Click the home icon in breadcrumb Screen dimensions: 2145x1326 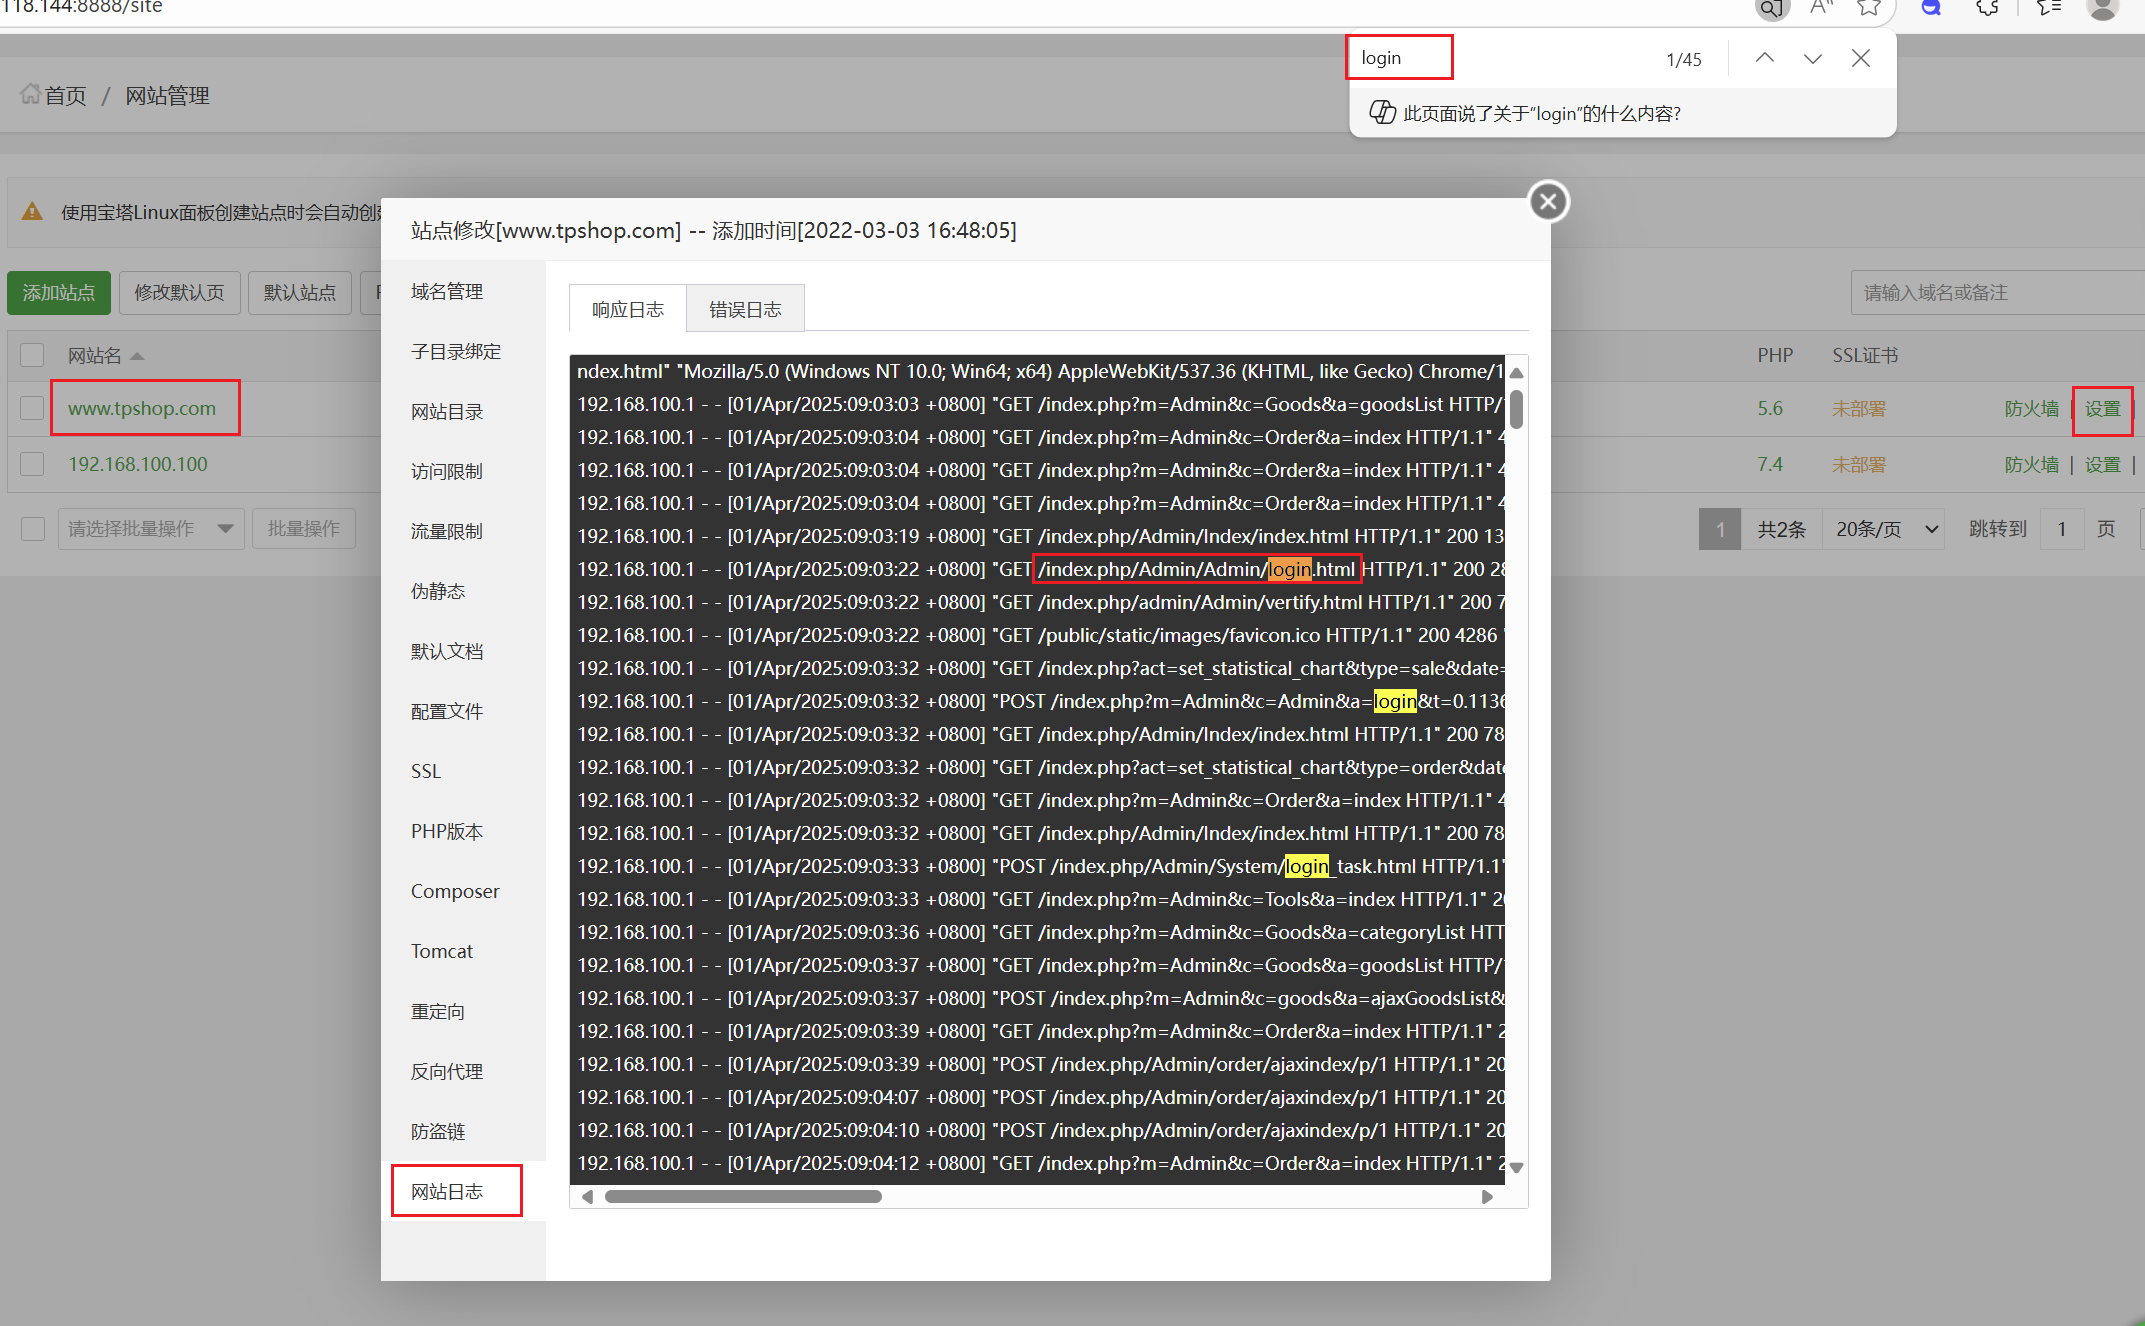point(30,95)
